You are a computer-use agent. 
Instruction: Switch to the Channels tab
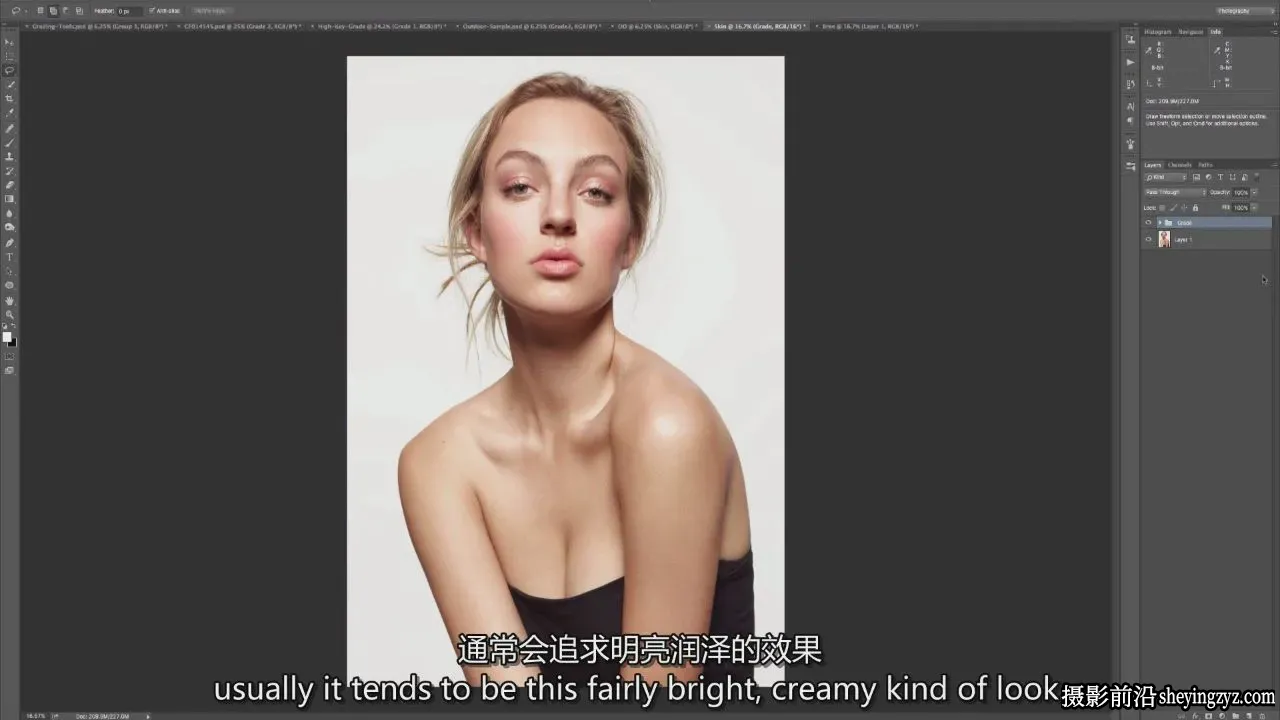[x=1180, y=165]
